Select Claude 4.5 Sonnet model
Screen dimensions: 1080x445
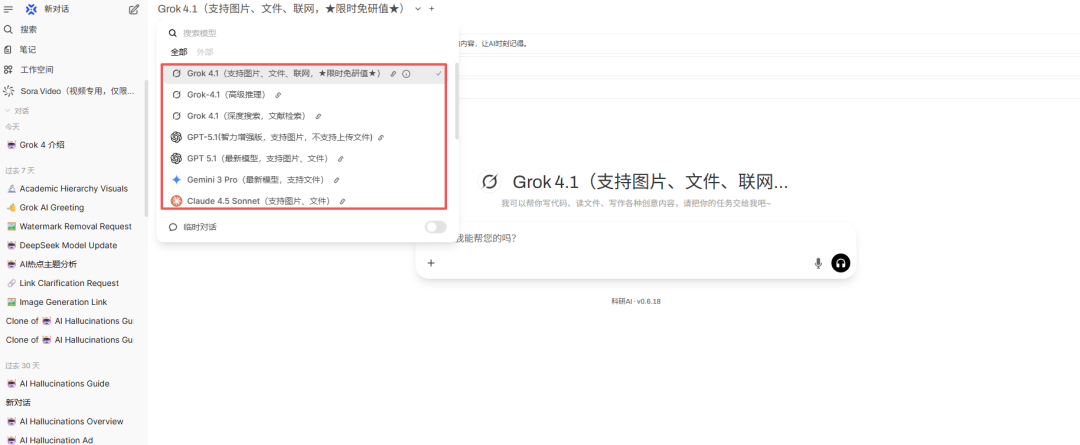(x=305, y=201)
